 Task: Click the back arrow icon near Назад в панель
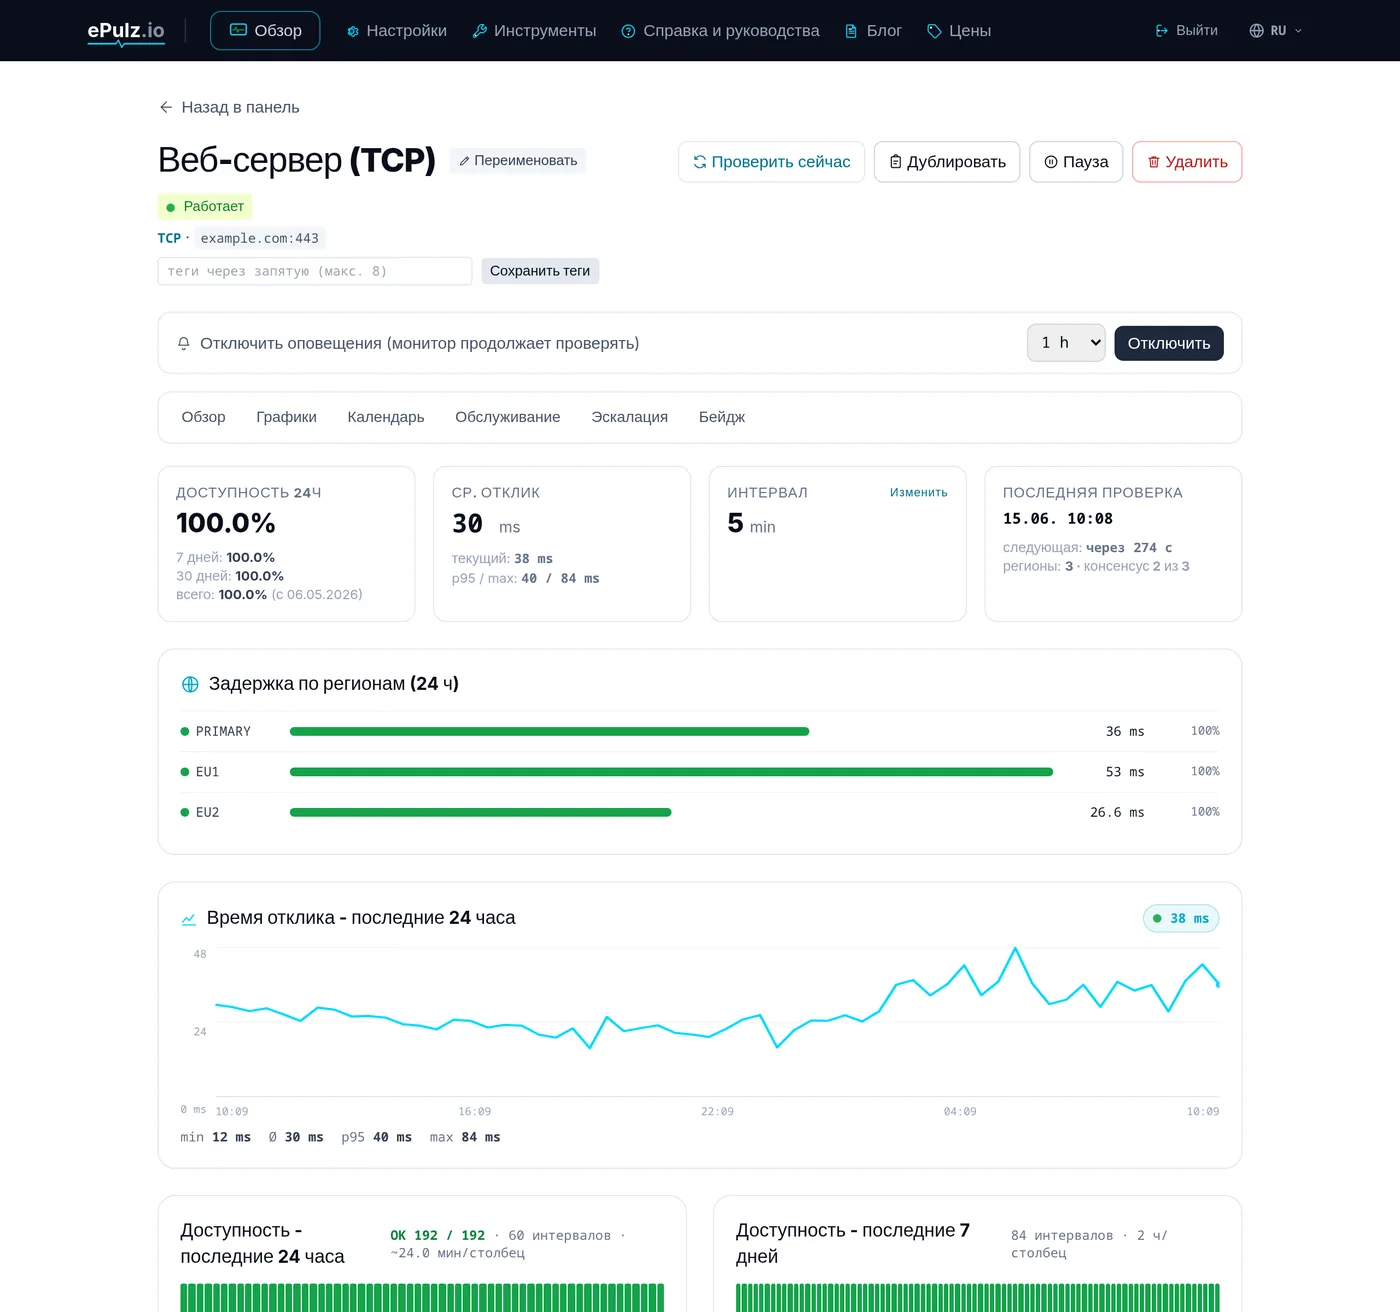point(166,107)
